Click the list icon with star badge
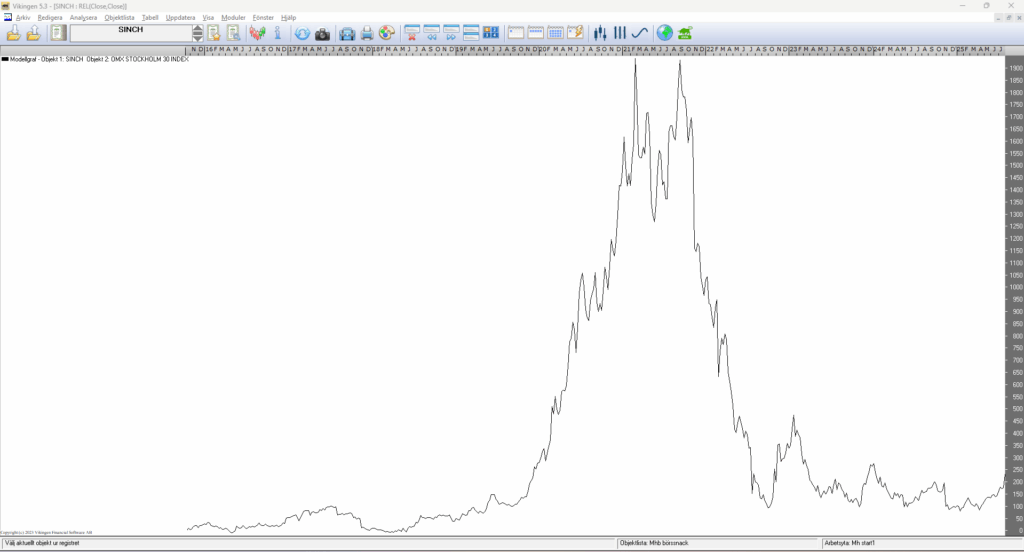 click(214, 33)
